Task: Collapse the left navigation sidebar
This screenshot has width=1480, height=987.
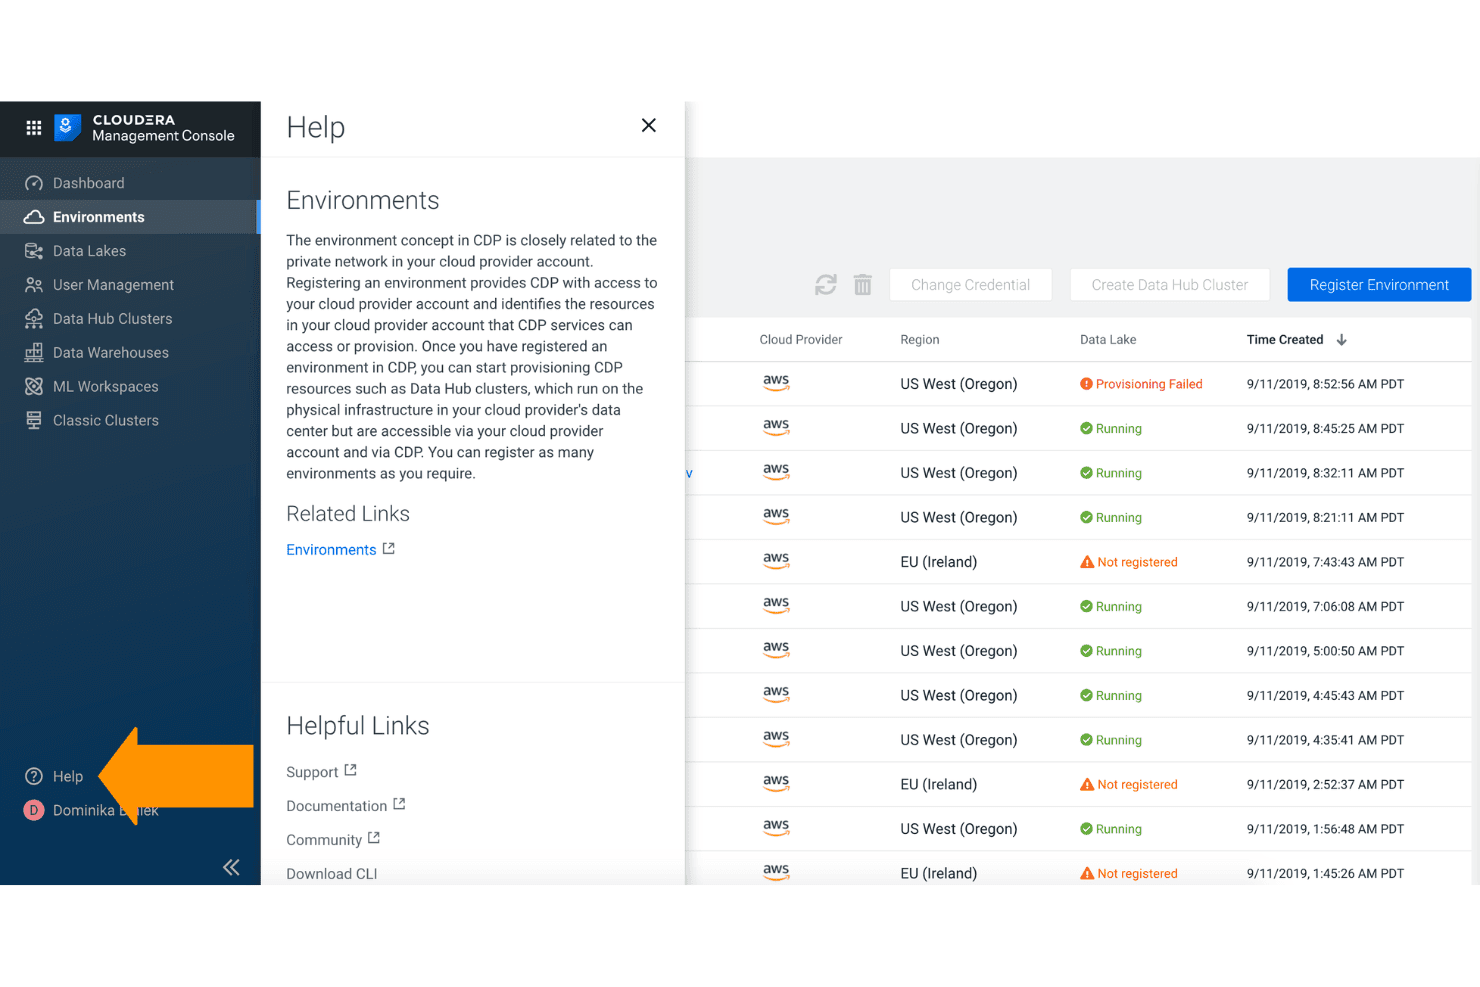Action: click(x=231, y=867)
